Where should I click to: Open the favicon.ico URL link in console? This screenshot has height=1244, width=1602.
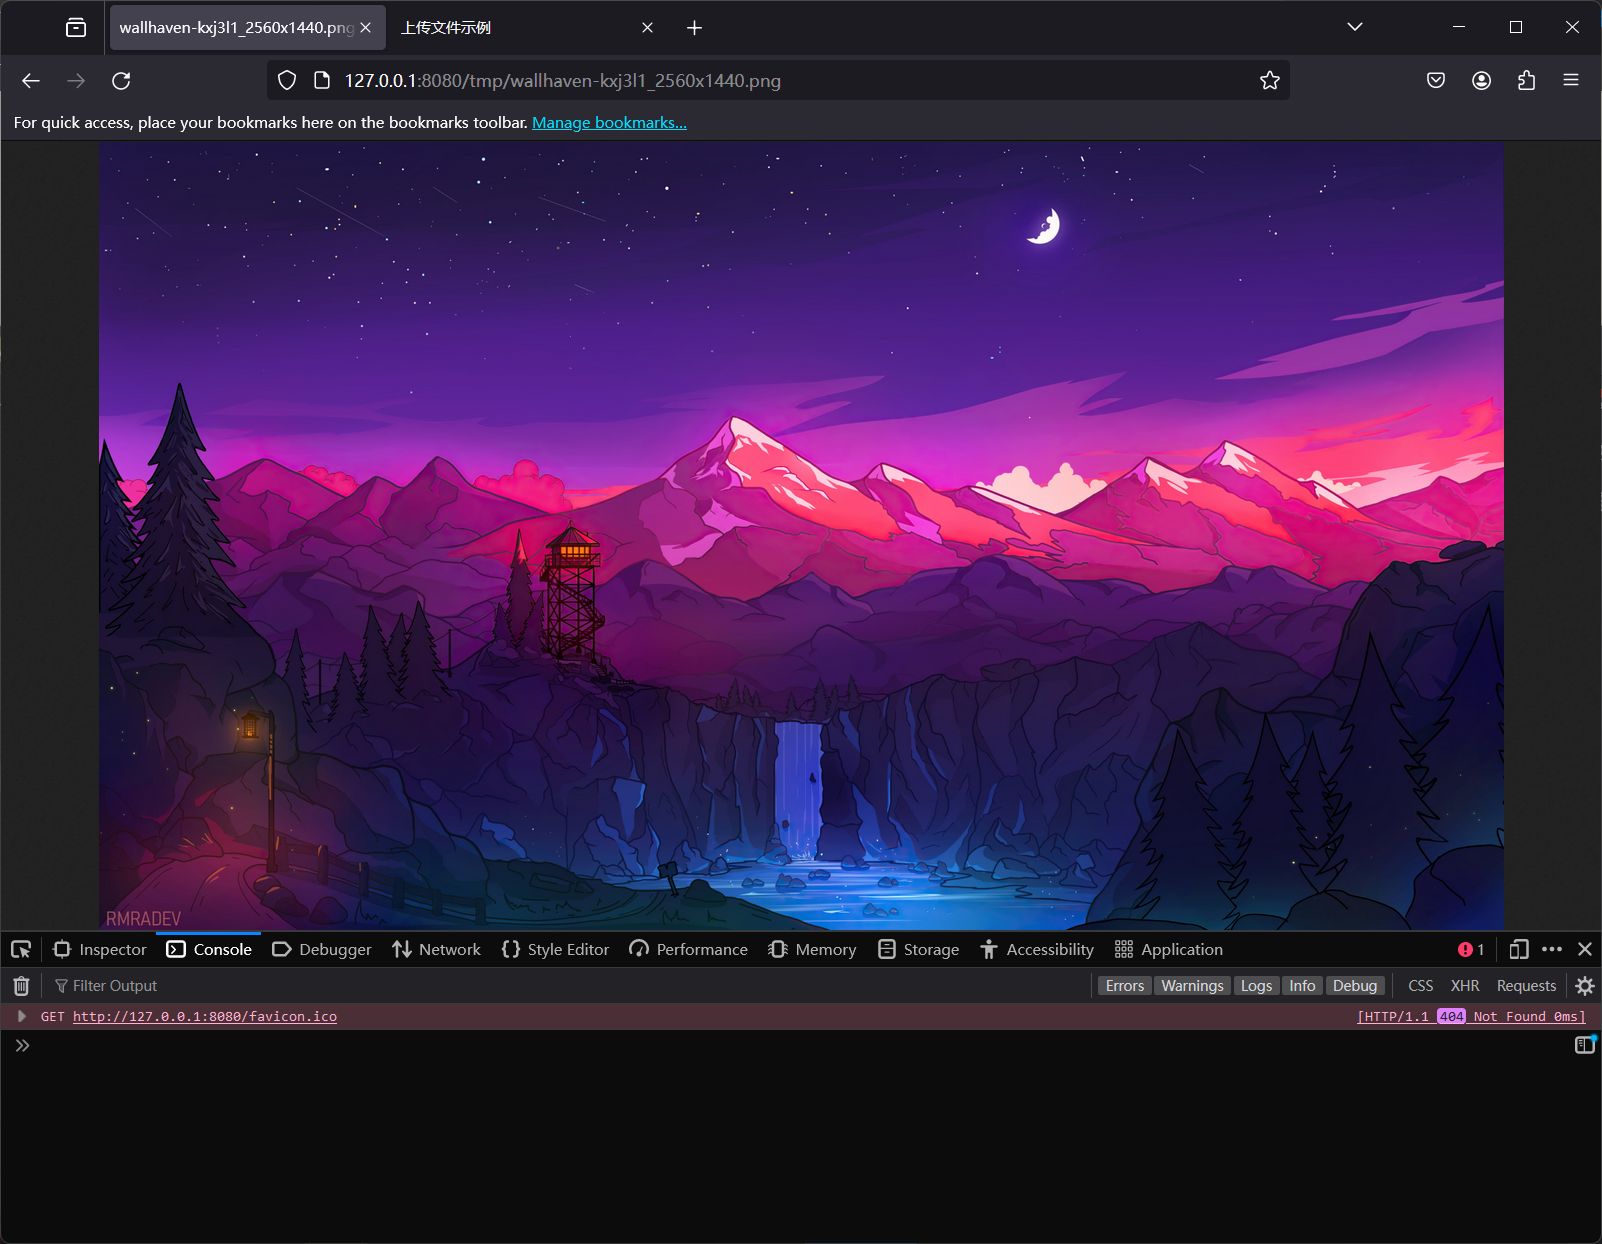pos(204,1016)
